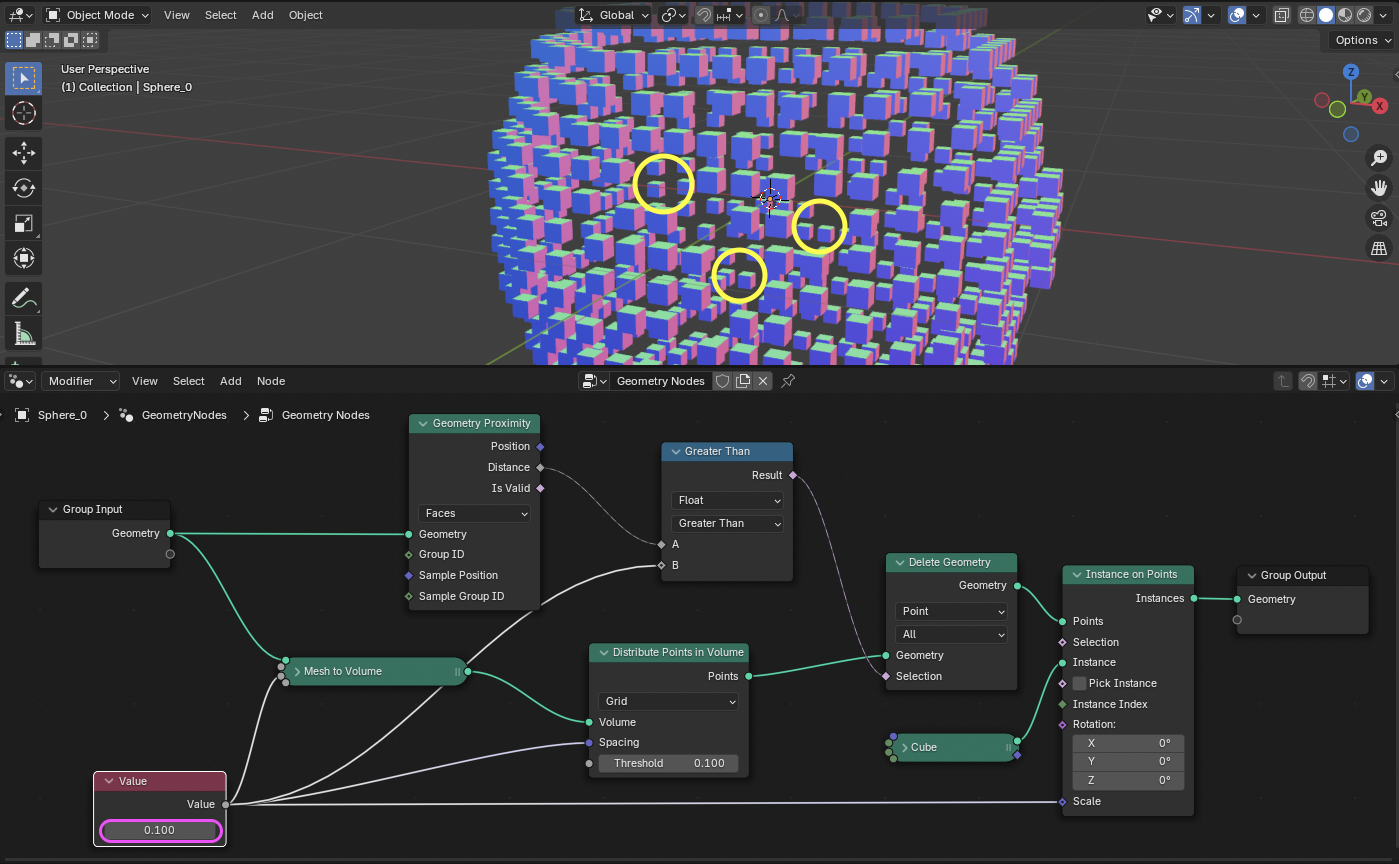Viewport: 1399px width, 864px height.
Task: Toggle proportional editing in the viewport header
Action: 761,15
